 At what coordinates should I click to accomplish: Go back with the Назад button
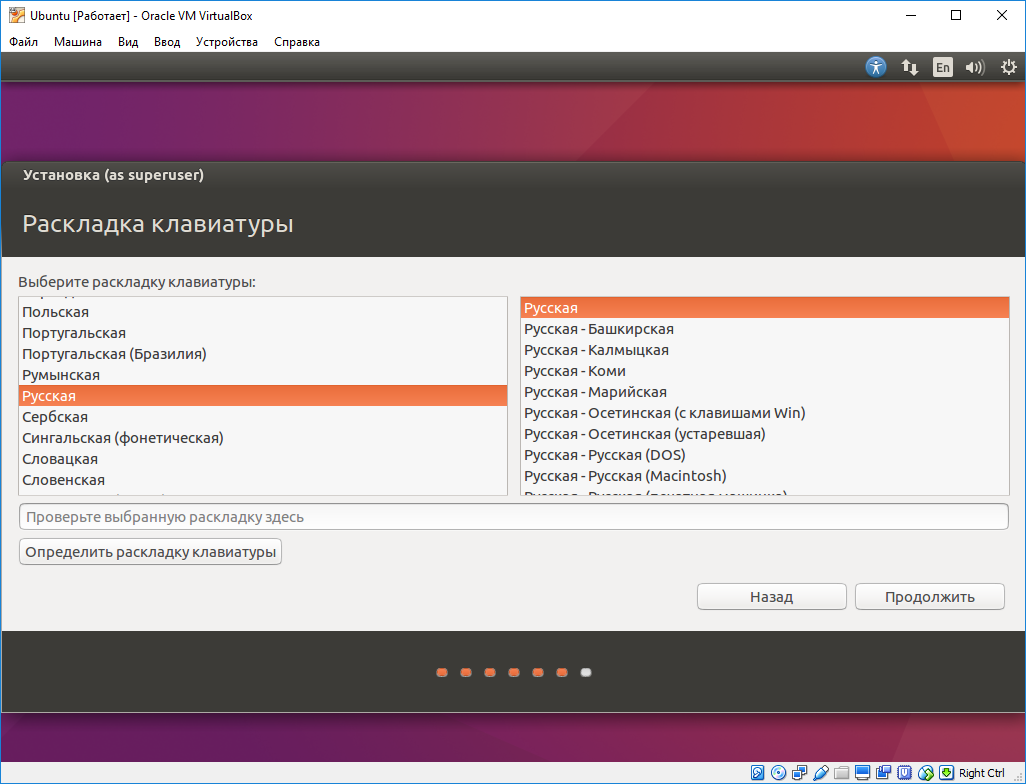(771, 597)
